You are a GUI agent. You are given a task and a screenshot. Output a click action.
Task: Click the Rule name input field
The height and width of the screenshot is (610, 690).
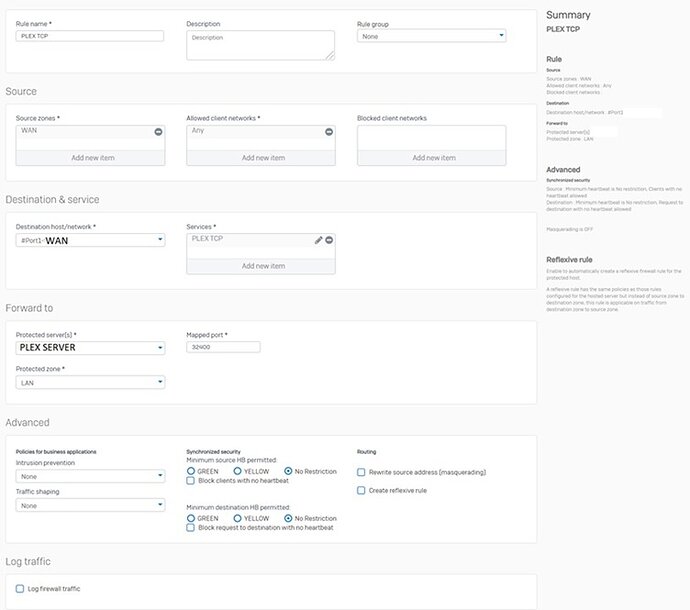click(90, 36)
